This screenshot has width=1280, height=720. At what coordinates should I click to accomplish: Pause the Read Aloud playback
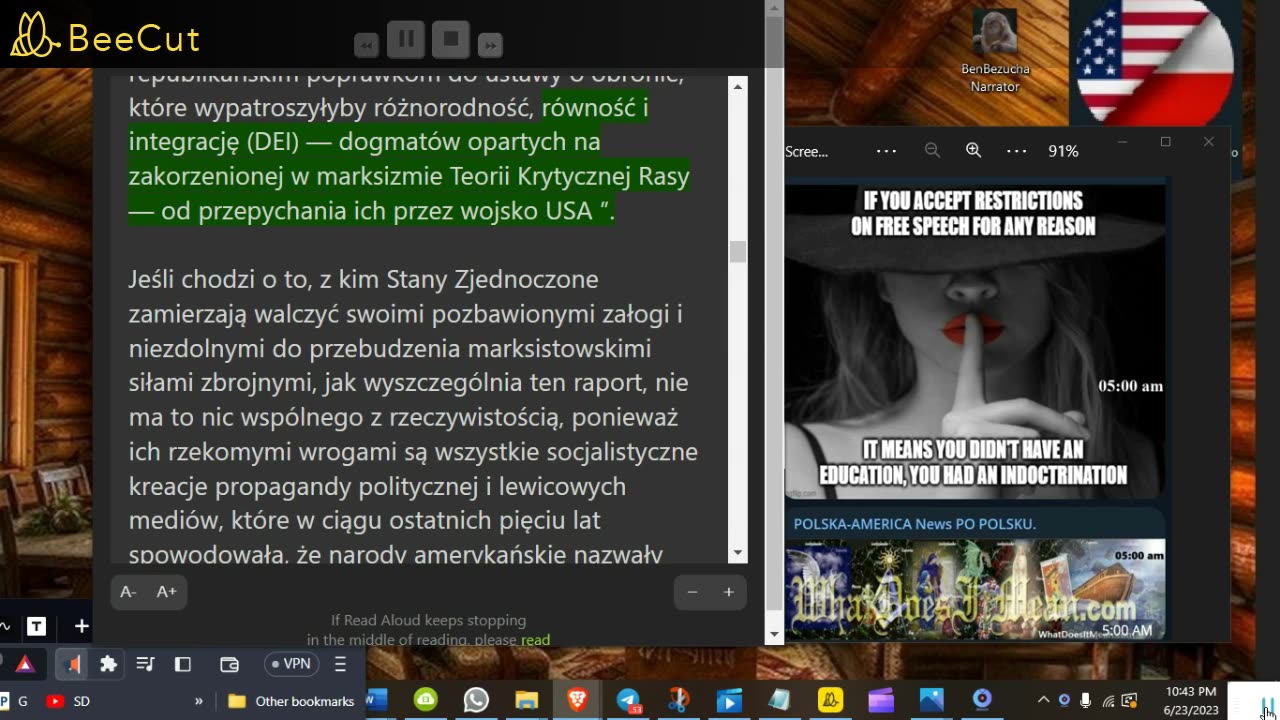point(406,40)
